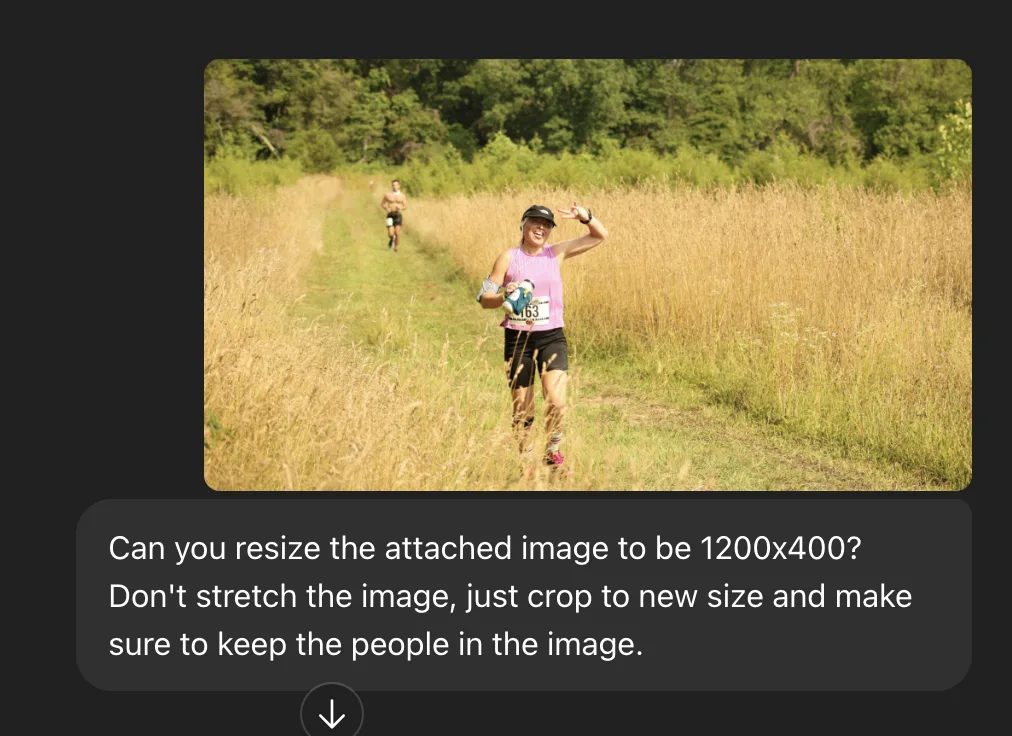Click the phrase "Don't" starting the second line
The width and height of the screenshot is (1012, 736).
tap(148, 596)
